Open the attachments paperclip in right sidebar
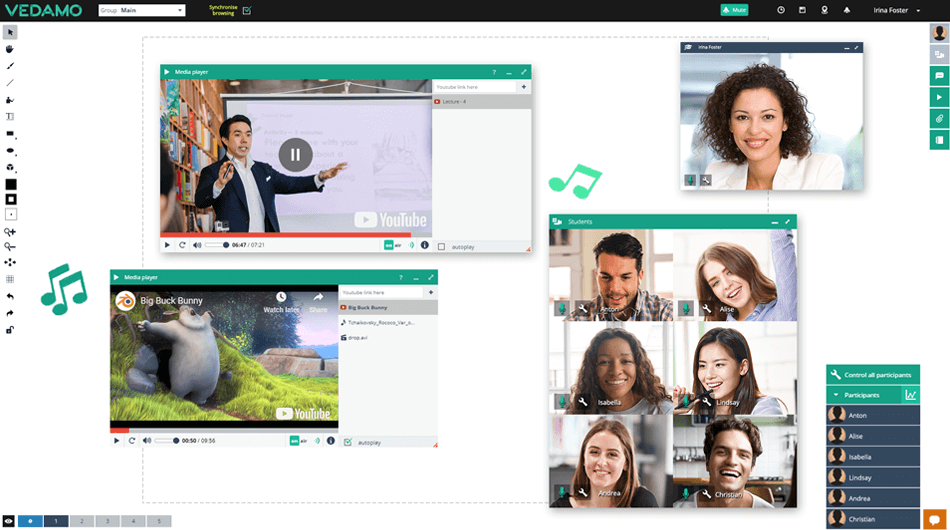 click(939, 118)
